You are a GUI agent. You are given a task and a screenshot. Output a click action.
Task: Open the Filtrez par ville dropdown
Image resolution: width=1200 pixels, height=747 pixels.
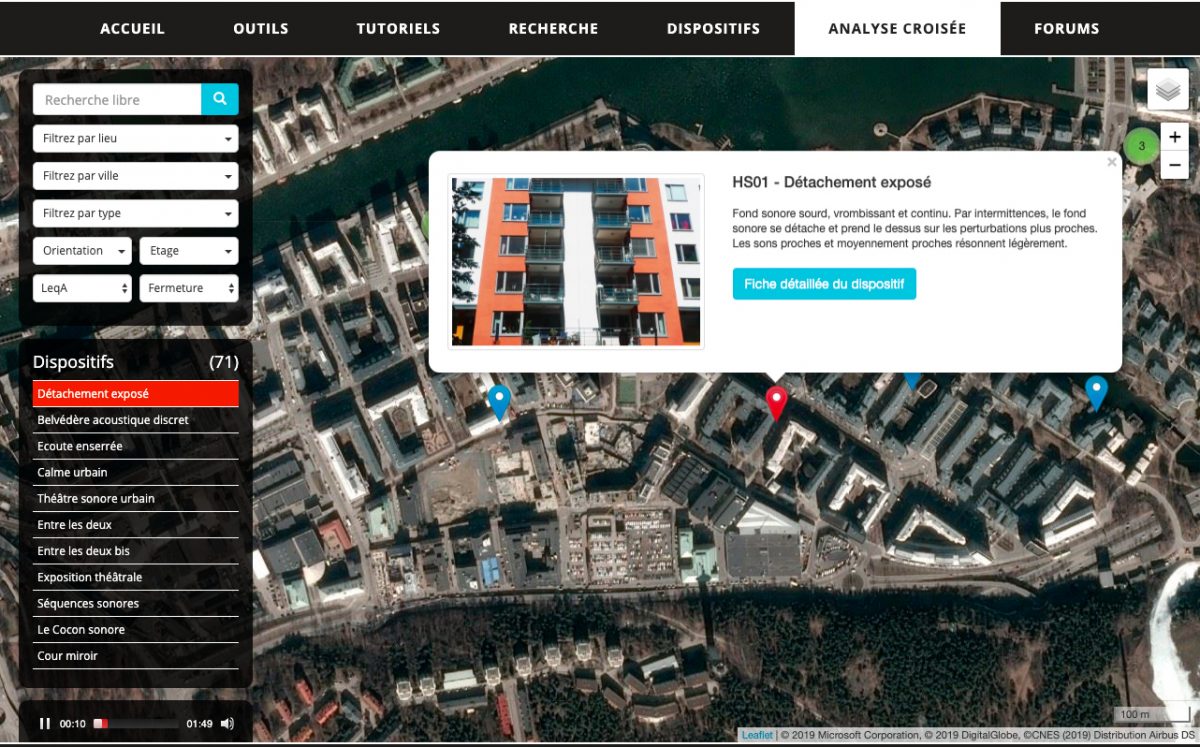click(x=135, y=176)
